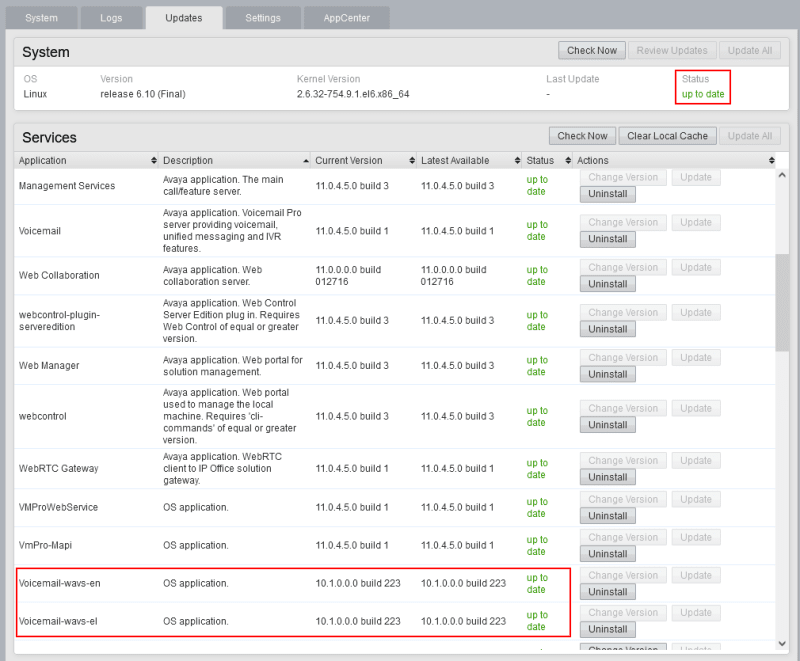The image size is (800, 661).
Task: Uninstall Web Collaboration
Action: tap(608, 284)
